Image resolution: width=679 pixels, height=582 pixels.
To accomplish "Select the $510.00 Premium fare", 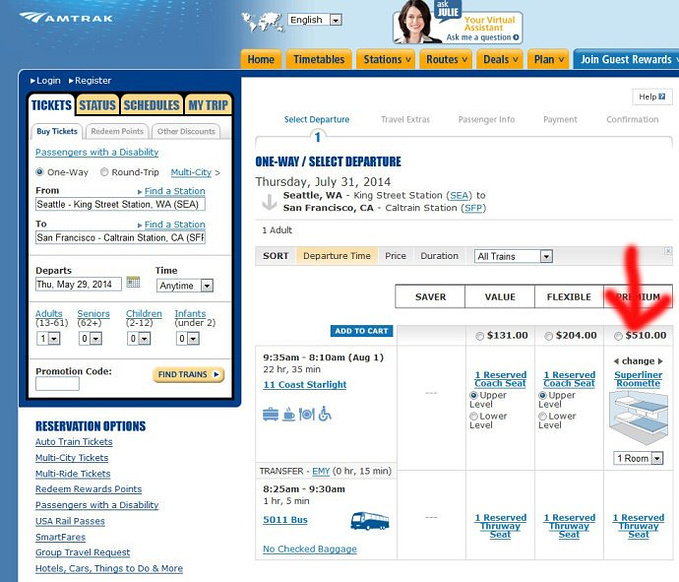I will (618, 336).
